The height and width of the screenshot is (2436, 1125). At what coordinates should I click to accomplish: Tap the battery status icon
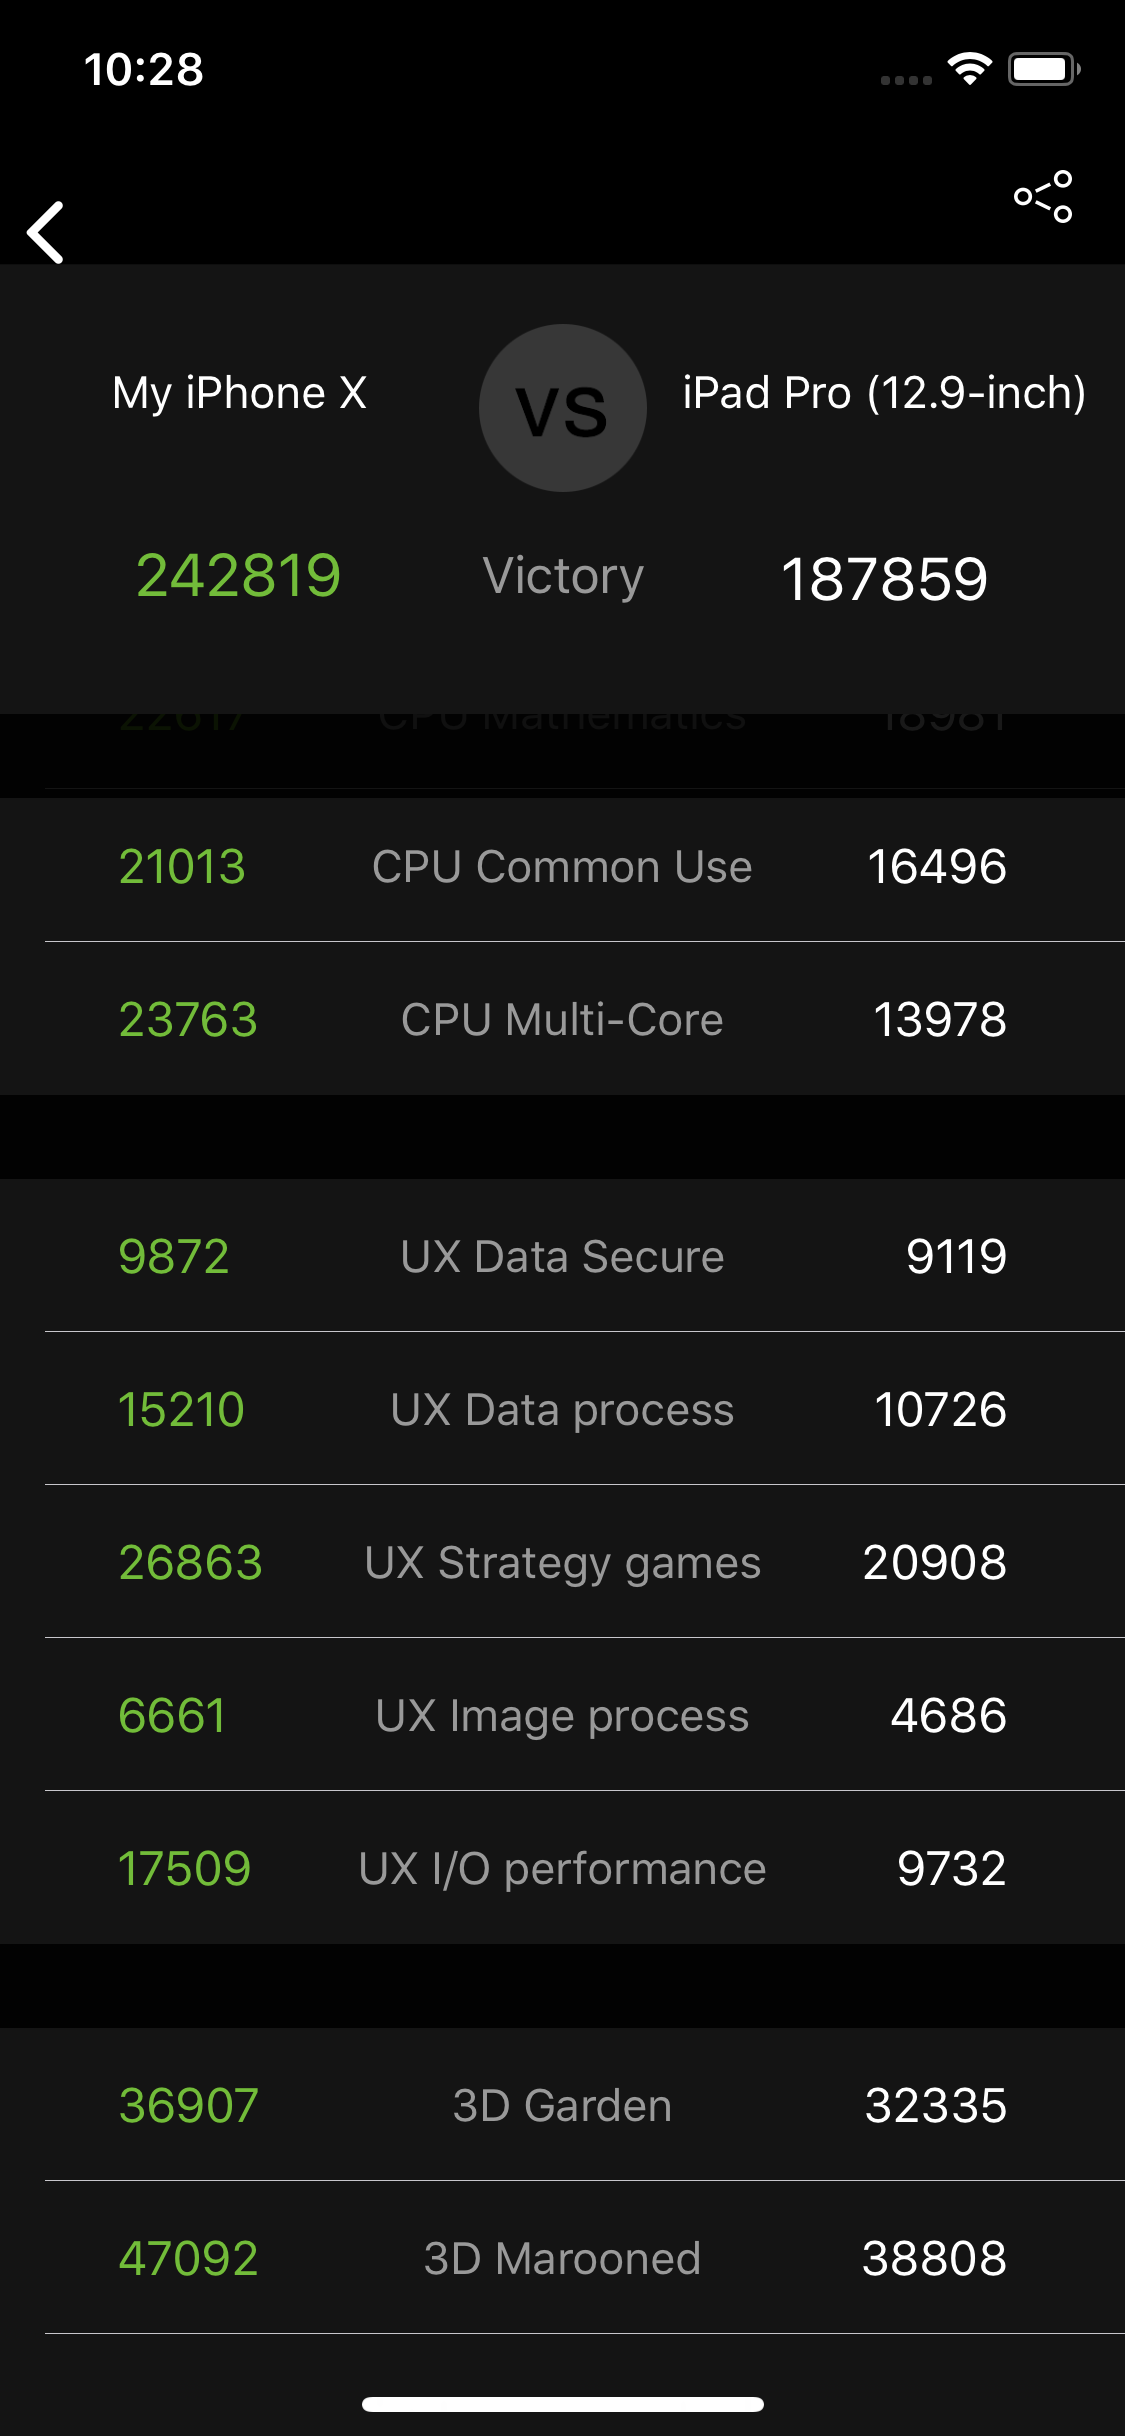(1044, 69)
